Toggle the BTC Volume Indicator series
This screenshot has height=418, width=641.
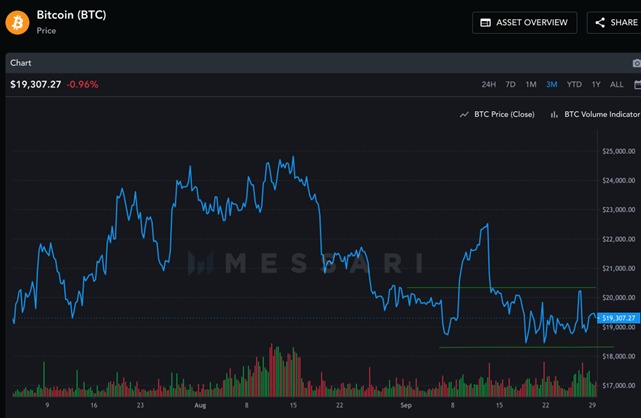tap(595, 114)
